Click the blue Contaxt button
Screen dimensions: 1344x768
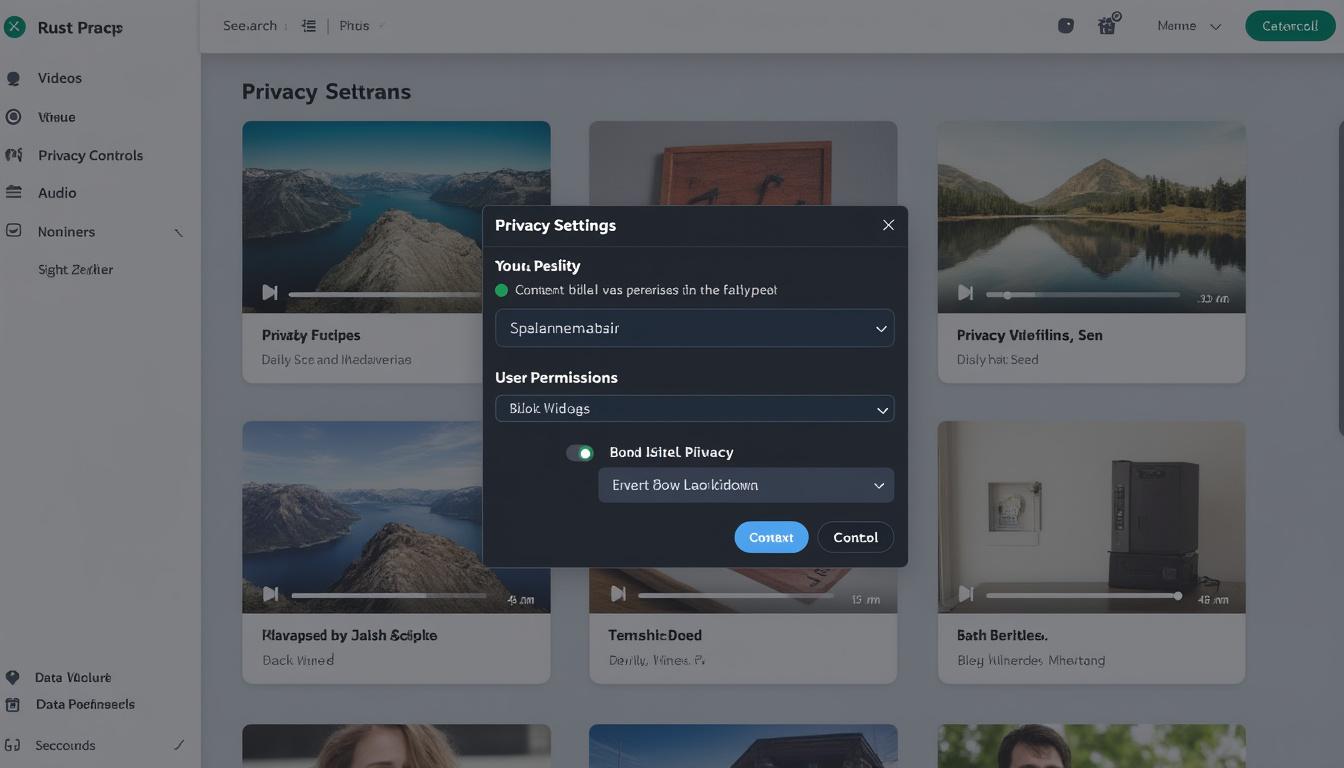[771, 537]
